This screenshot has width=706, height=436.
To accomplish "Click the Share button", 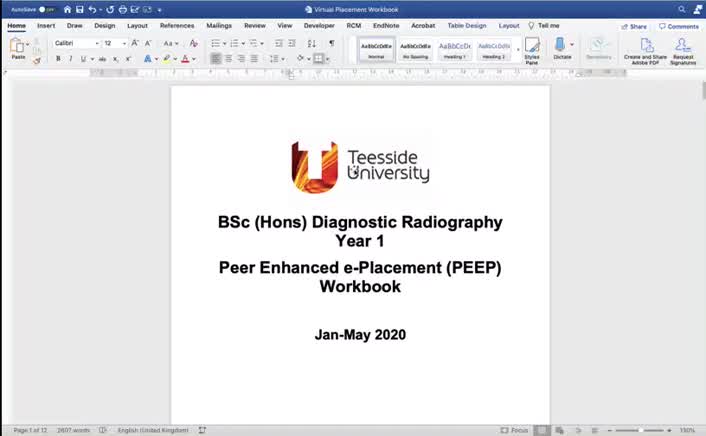I will (634, 26).
